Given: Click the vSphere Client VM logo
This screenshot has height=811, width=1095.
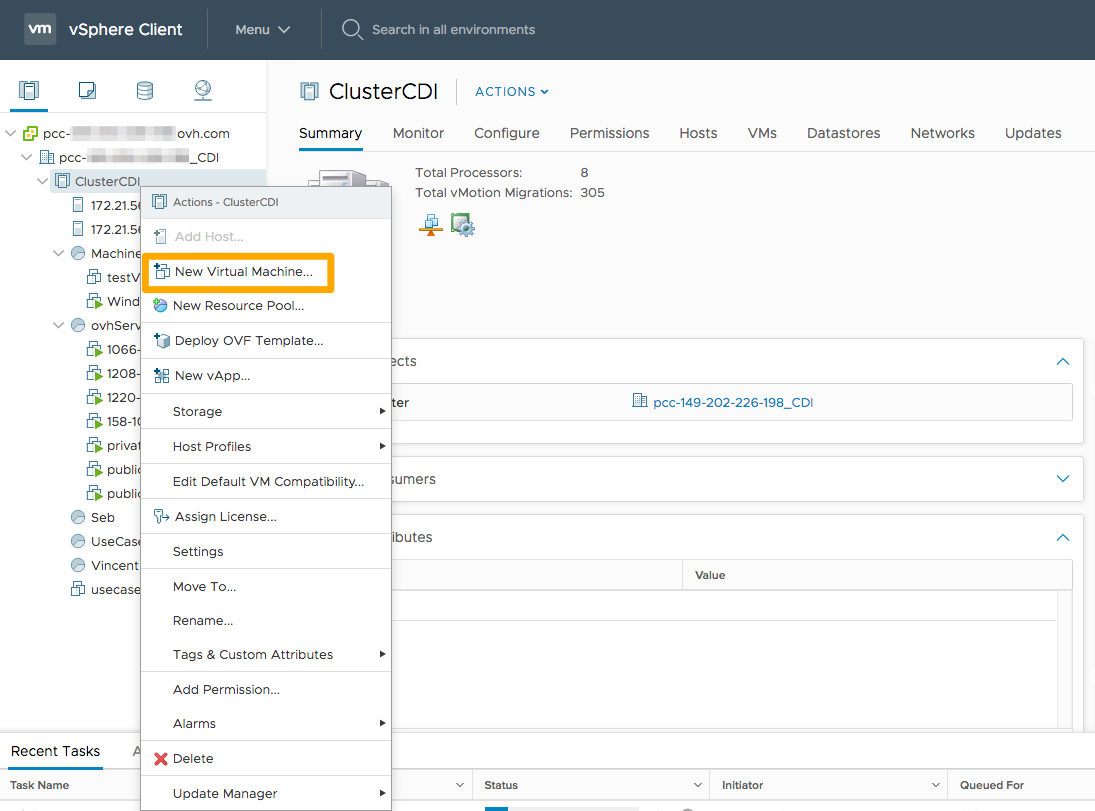Looking at the screenshot, I should coord(40,29).
